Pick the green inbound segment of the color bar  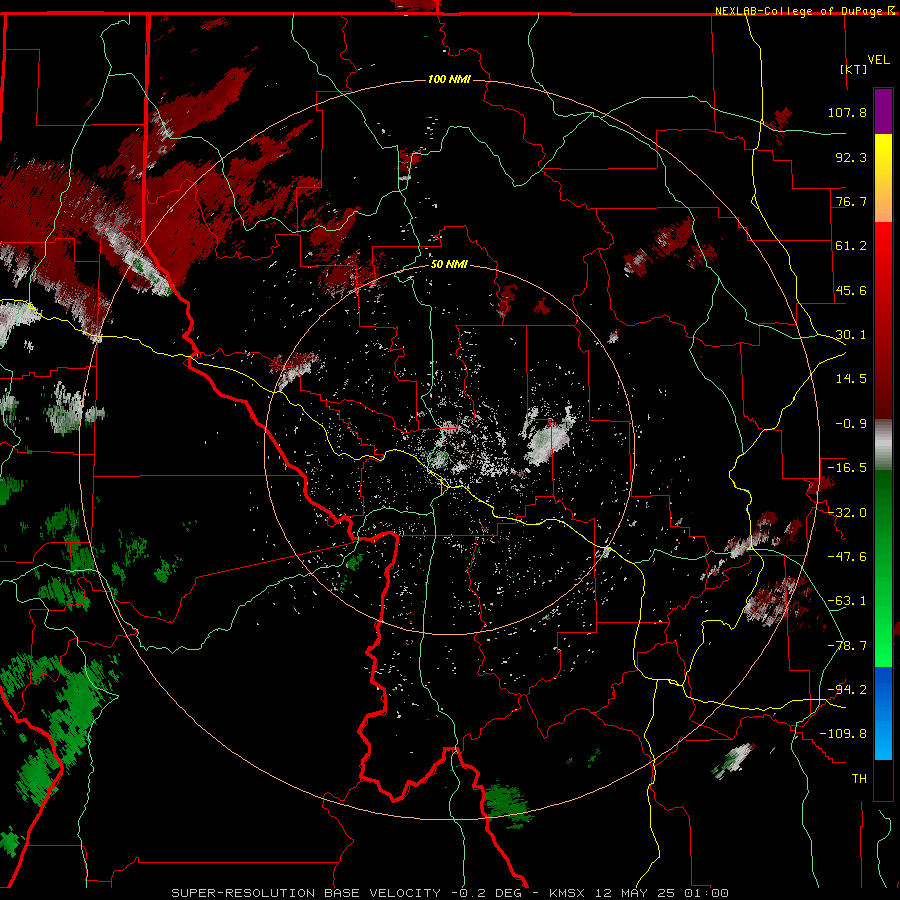point(883,568)
